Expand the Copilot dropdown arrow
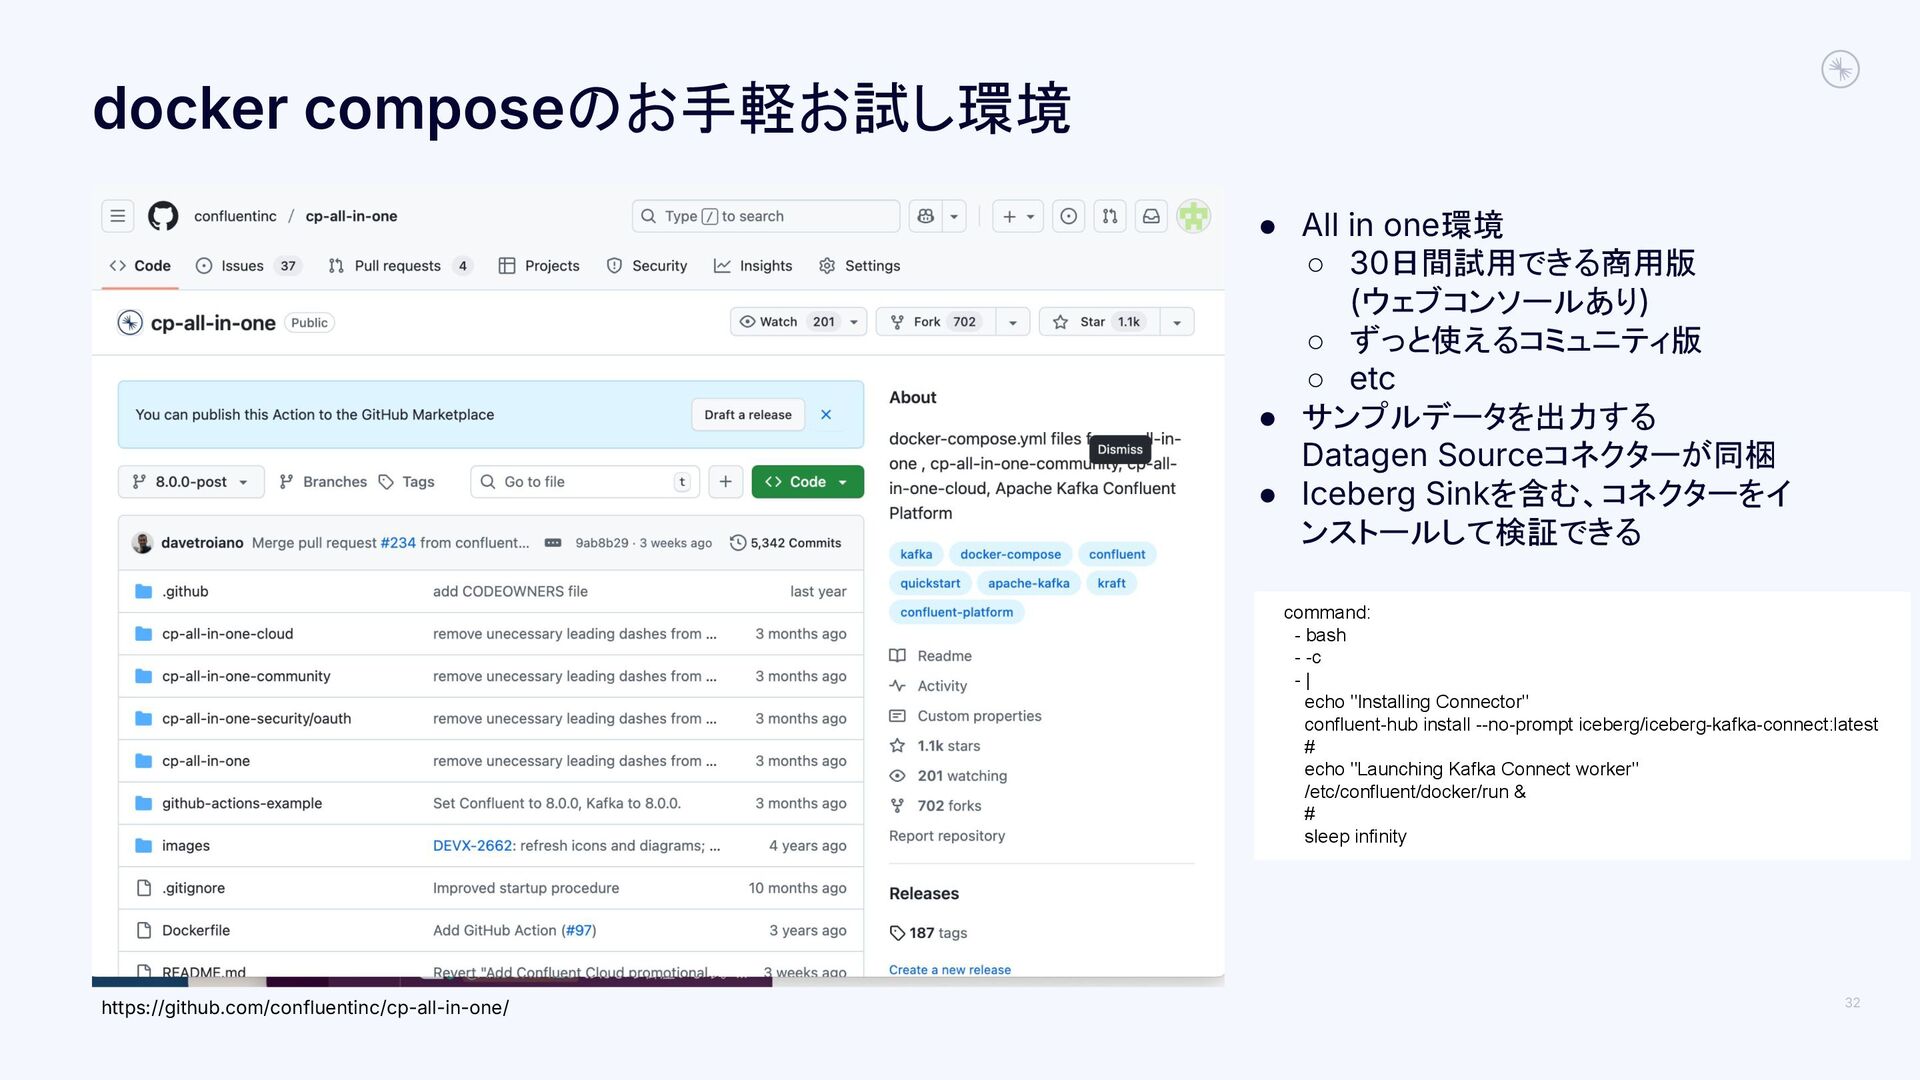Screen dimensions: 1920x1080 click(x=954, y=216)
